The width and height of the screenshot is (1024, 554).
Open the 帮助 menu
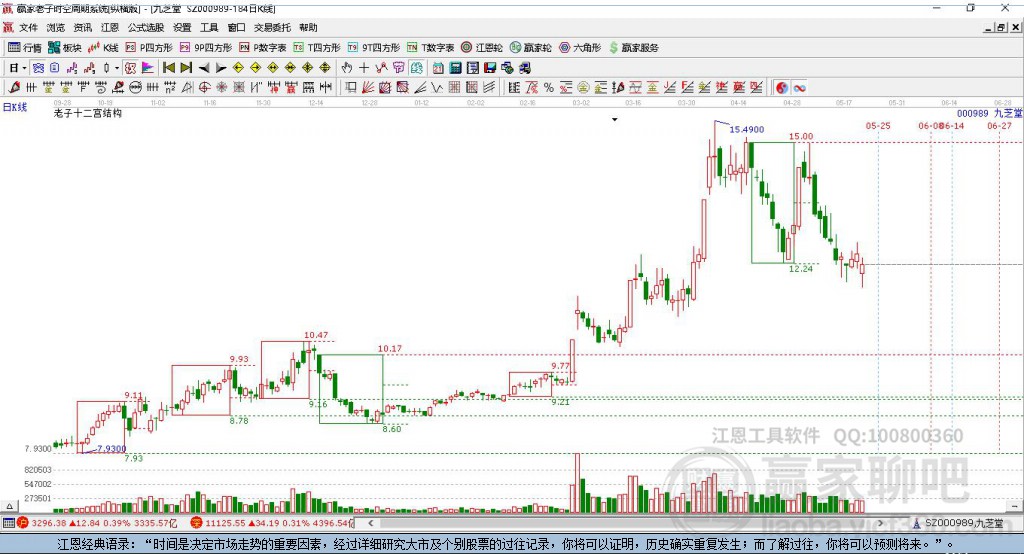tap(308, 27)
